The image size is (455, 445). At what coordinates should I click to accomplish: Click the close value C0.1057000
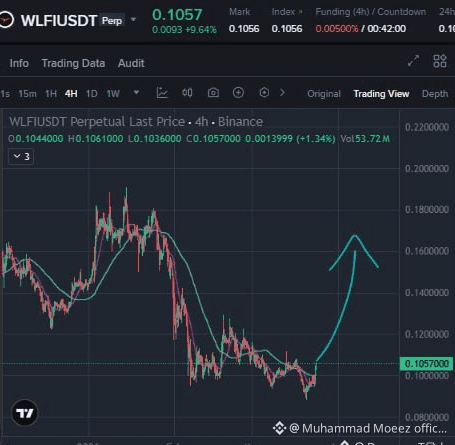(213, 139)
